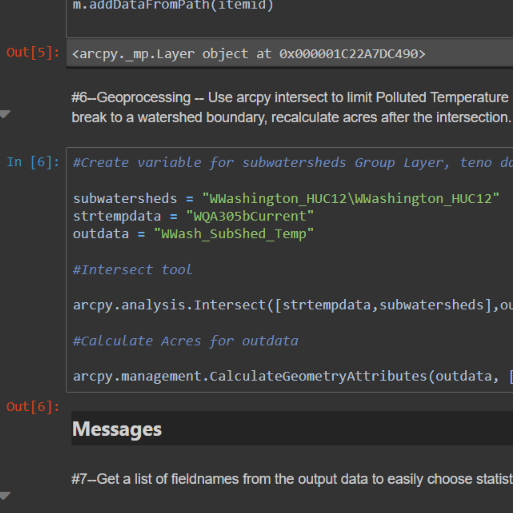Click the arcpy.analysis.Intersect code line
Image resolution: width=513 pixels, height=513 pixels.
tap(293, 305)
